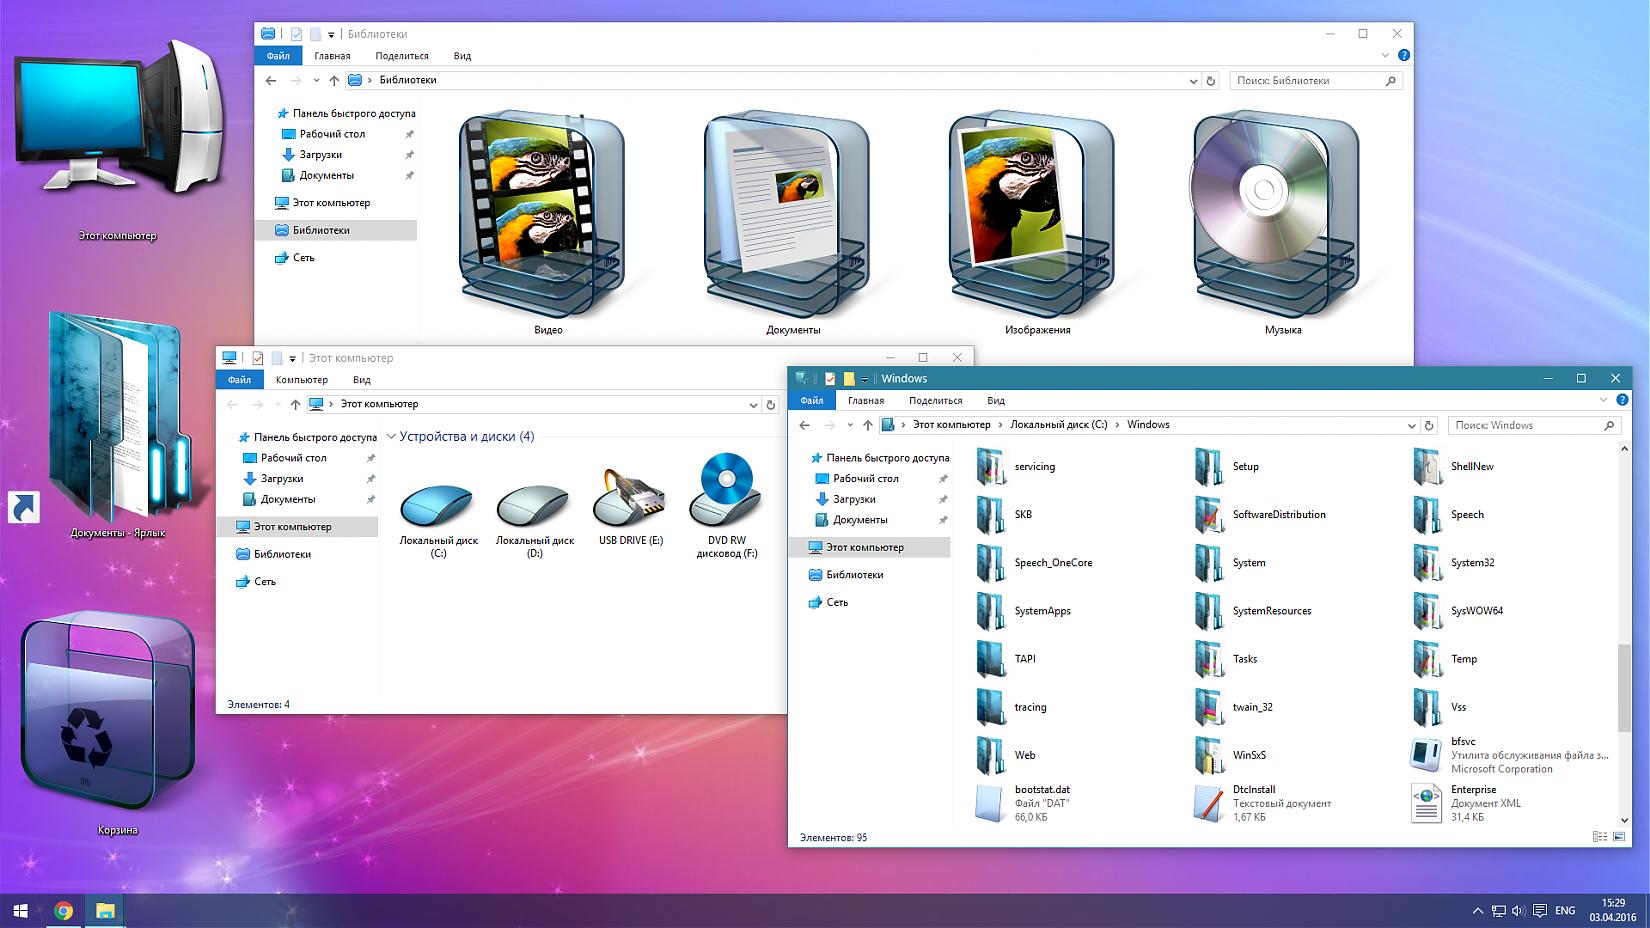Show hidden system tray icons

point(1477,911)
